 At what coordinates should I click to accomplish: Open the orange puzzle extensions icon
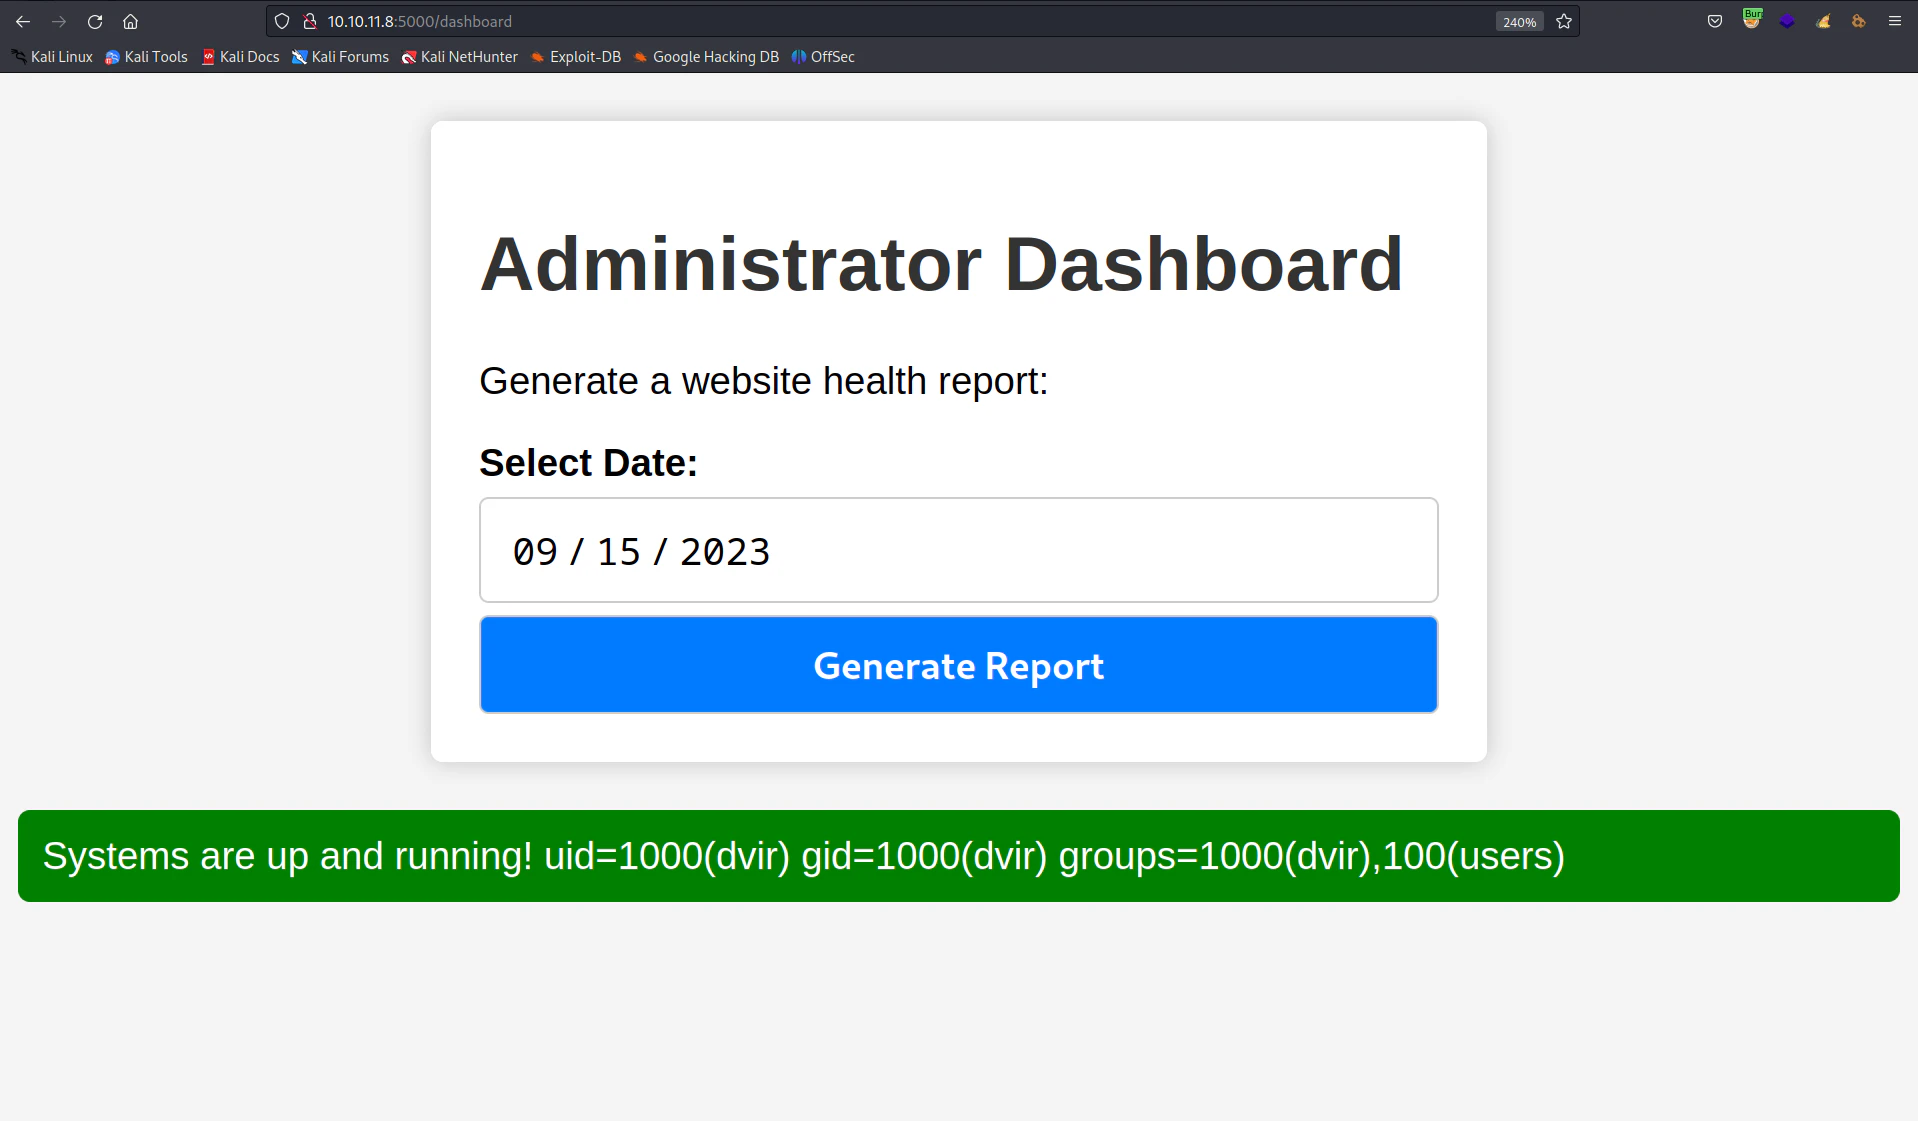point(1859,21)
